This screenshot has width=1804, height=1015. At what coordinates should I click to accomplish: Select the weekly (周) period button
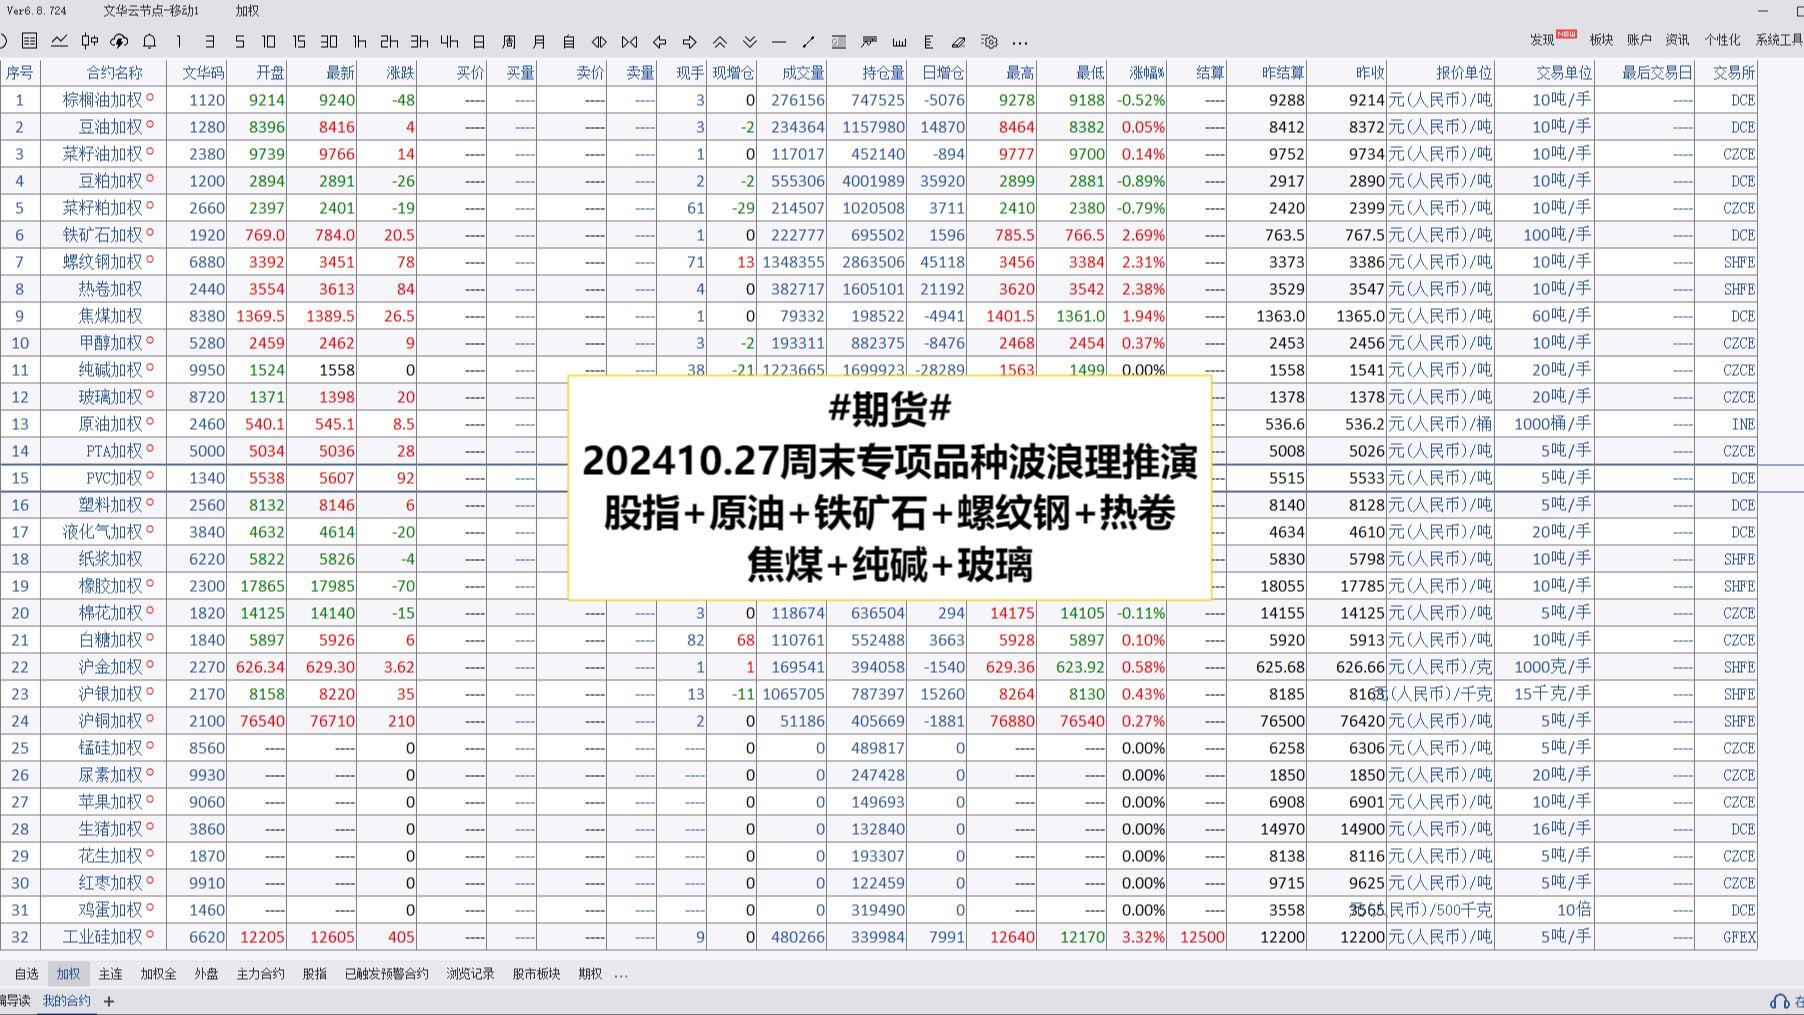click(x=509, y=41)
